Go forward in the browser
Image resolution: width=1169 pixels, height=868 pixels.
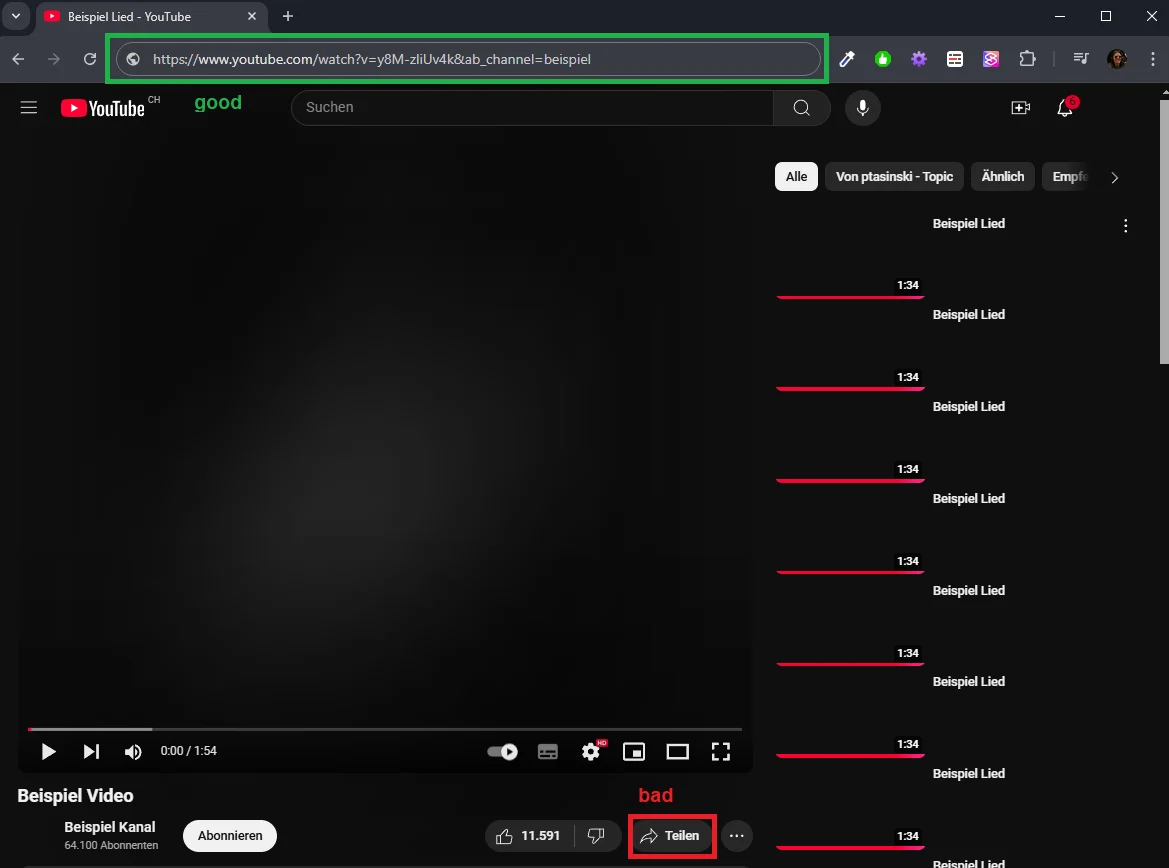click(x=54, y=59)
